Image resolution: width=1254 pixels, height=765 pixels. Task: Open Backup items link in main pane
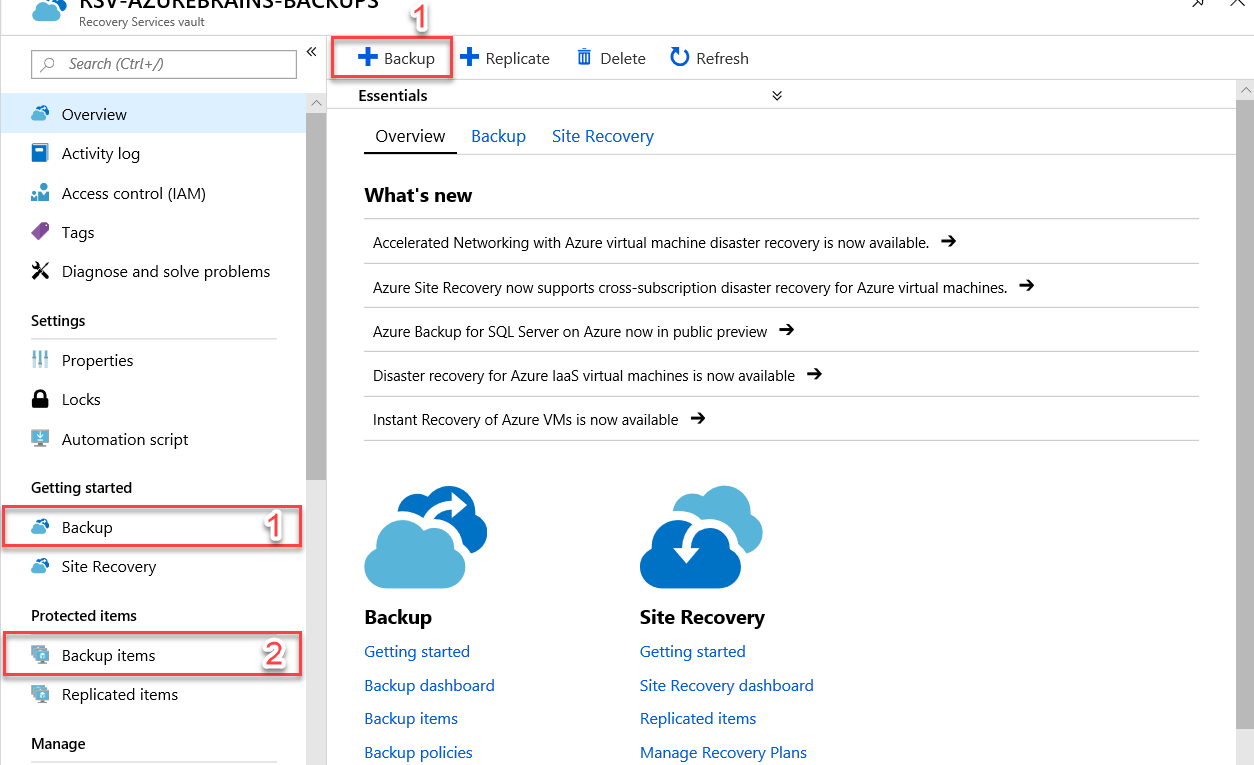[411, 718]
